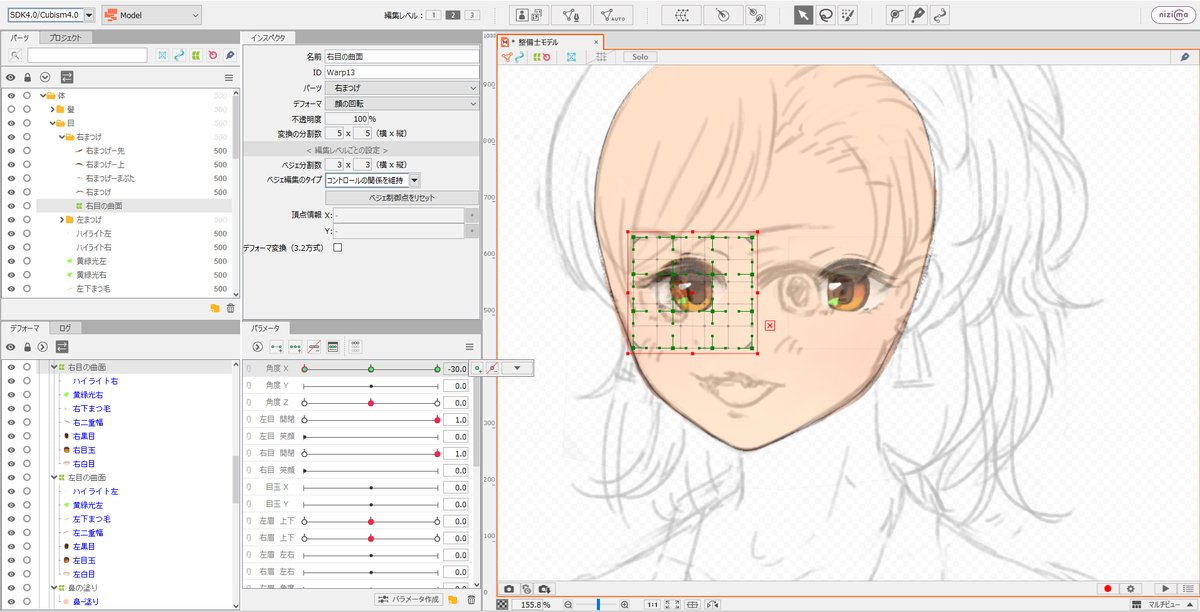Viewport: 1200px width, 612px height.
Task: Click the parts search field
Action: pos(87,56)
